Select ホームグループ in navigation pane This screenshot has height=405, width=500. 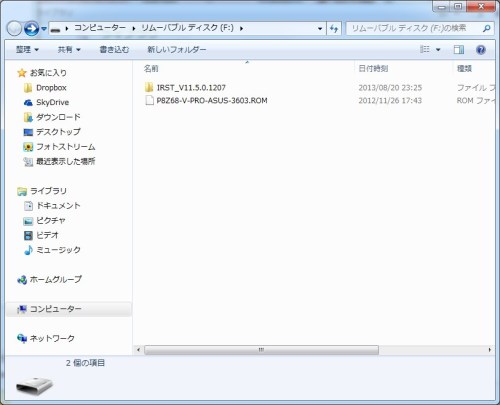[56, 279]
